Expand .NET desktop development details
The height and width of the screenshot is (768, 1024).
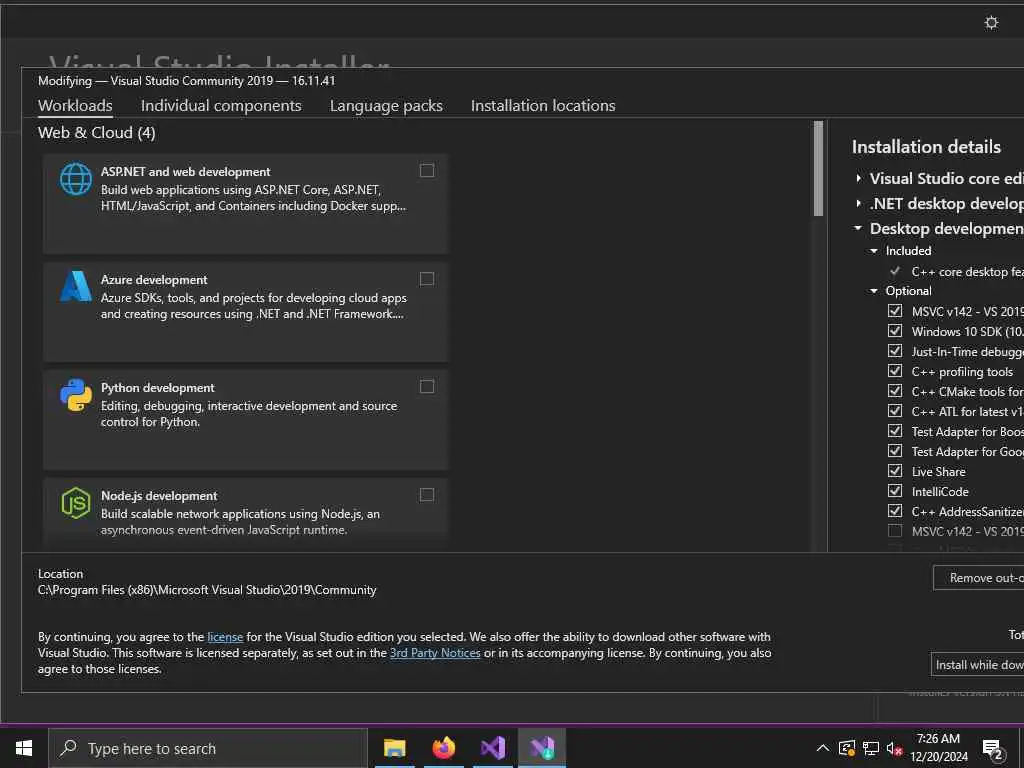coord(858,203)
